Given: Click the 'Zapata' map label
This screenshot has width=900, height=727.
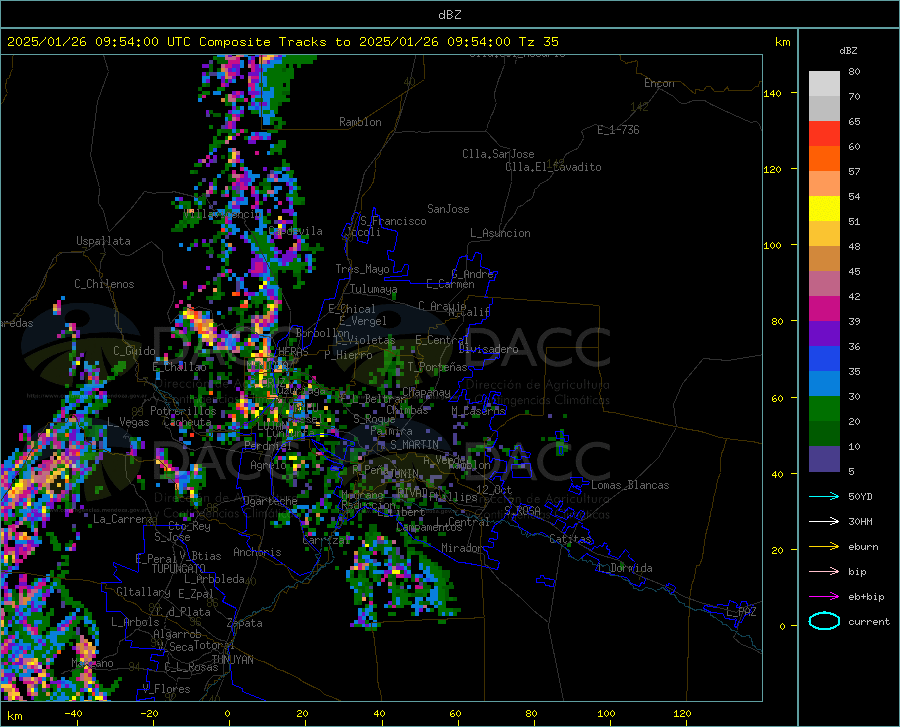Looking at the screenshot, I should [x=245, y=623].
